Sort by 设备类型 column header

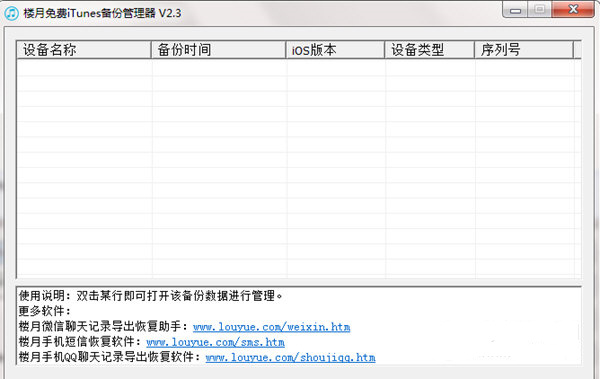[x=430, y=50]
